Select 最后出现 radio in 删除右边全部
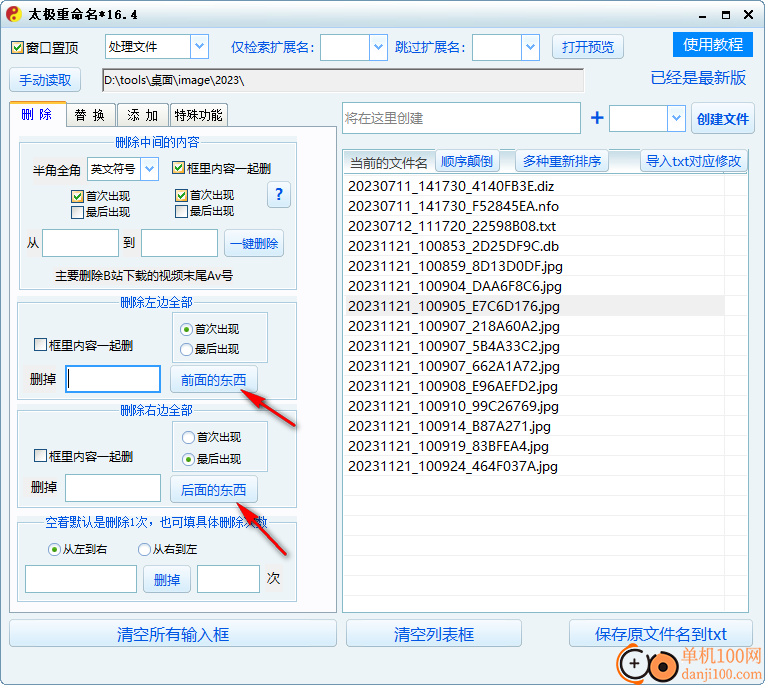 (188, 459)
